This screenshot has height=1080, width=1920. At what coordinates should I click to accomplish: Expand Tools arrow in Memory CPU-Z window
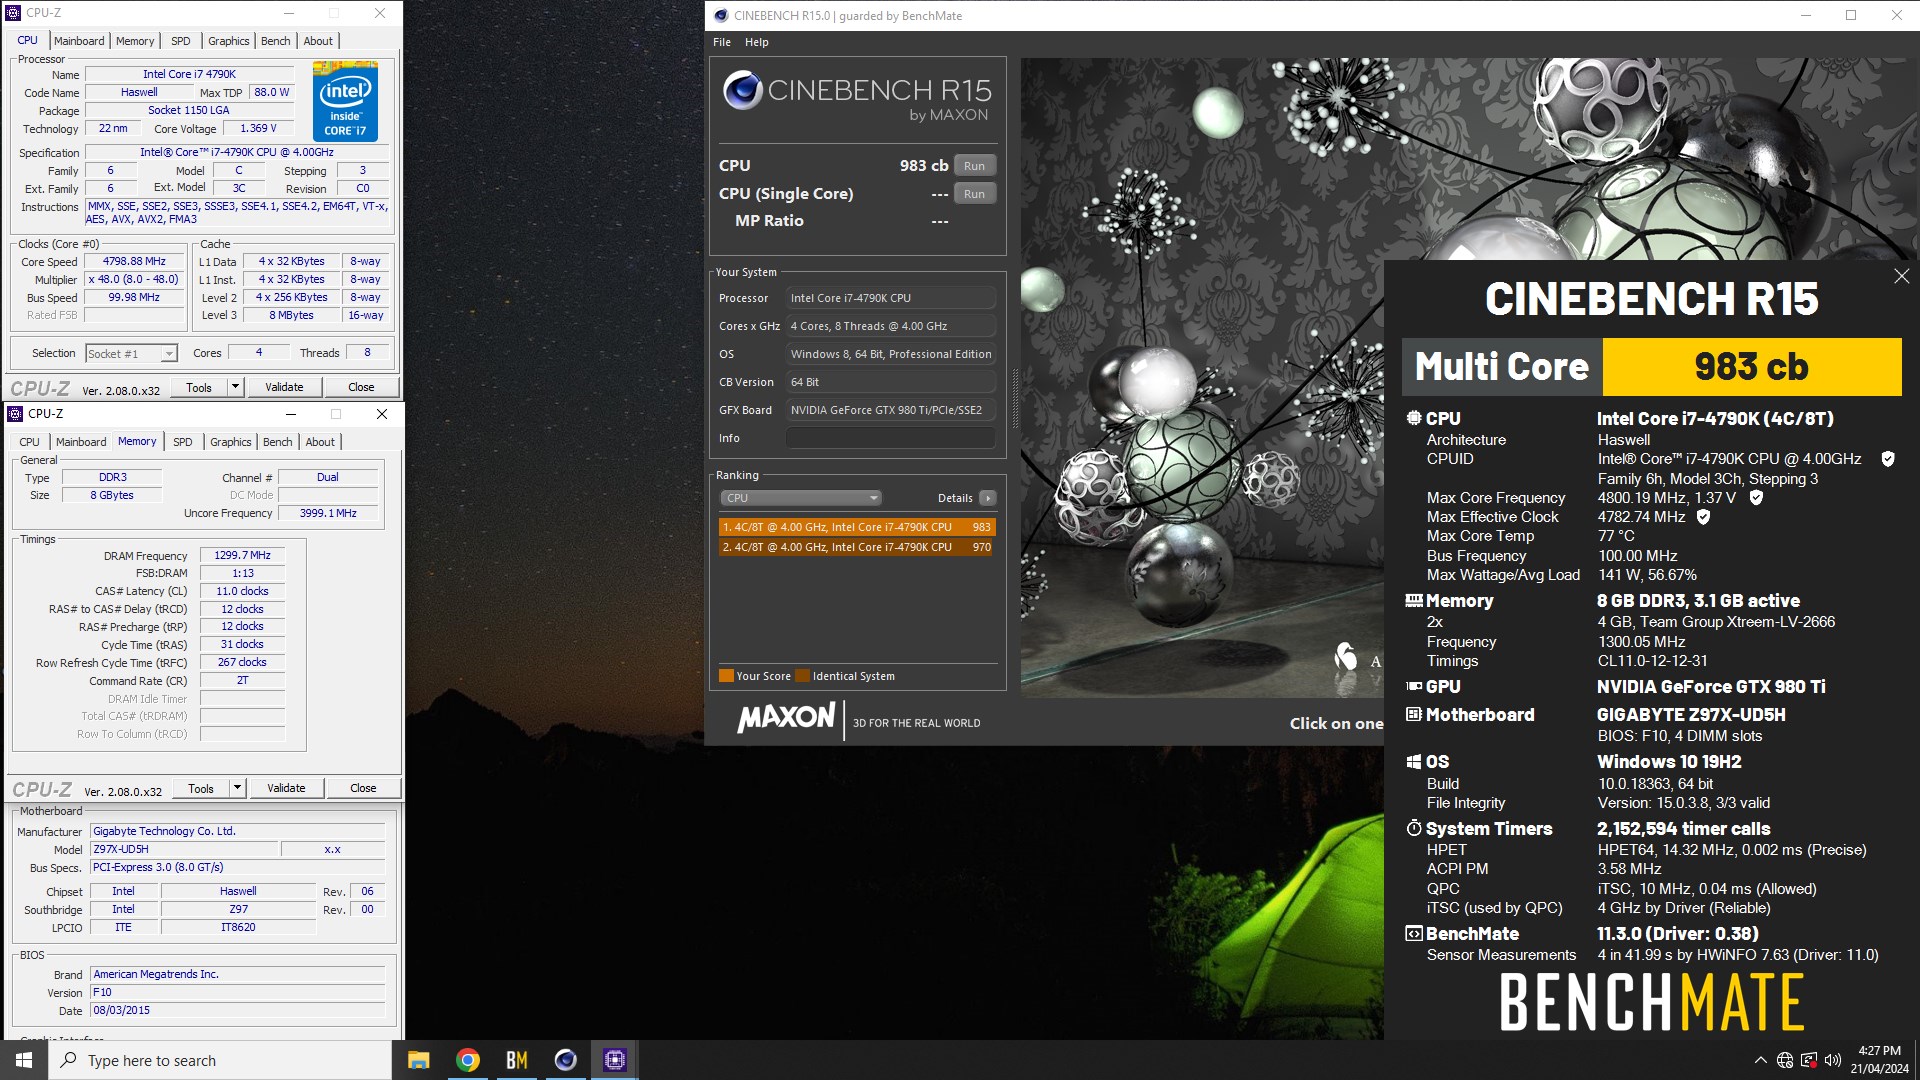(x=237, y=788)
